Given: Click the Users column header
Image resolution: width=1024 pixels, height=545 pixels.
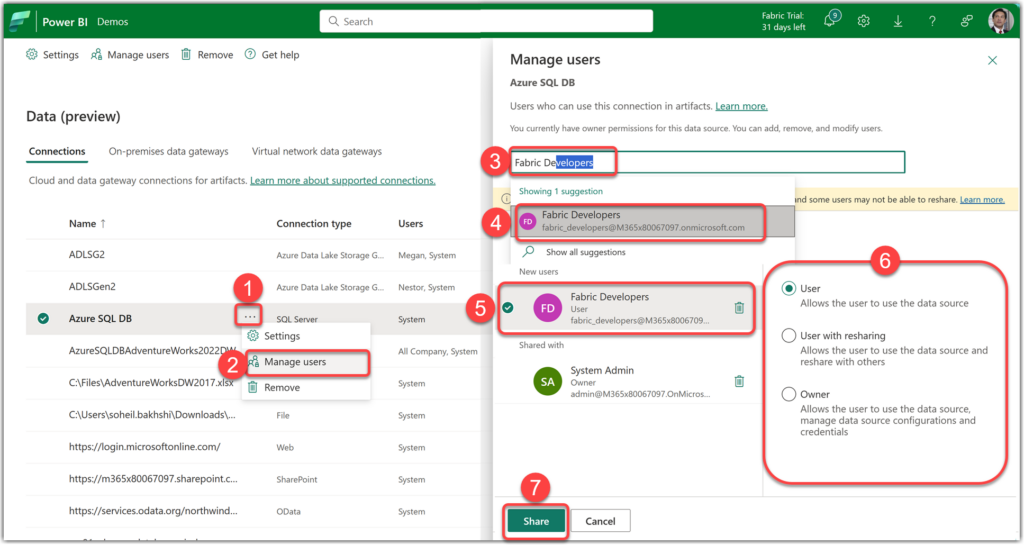Looking at the screenshot, I should coord(410,223).
